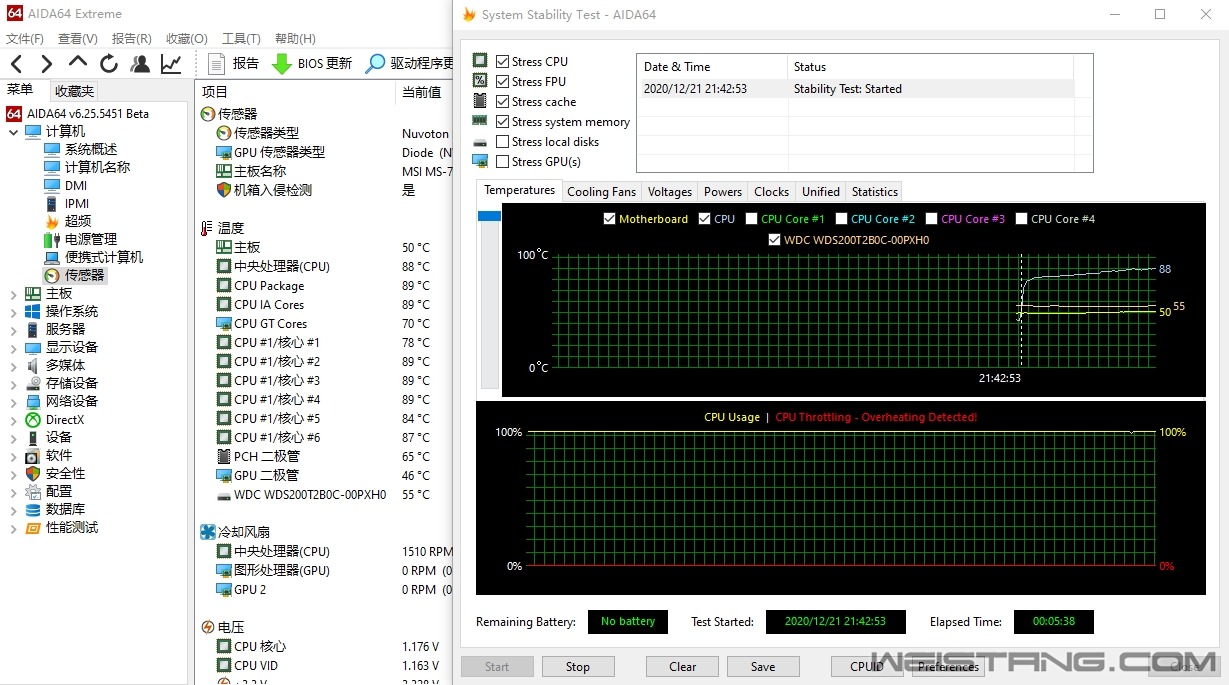The width and height of the screenshot is (1229, 685).
Task: Open the 查看(V) menu
Action: tap(77, 38)
